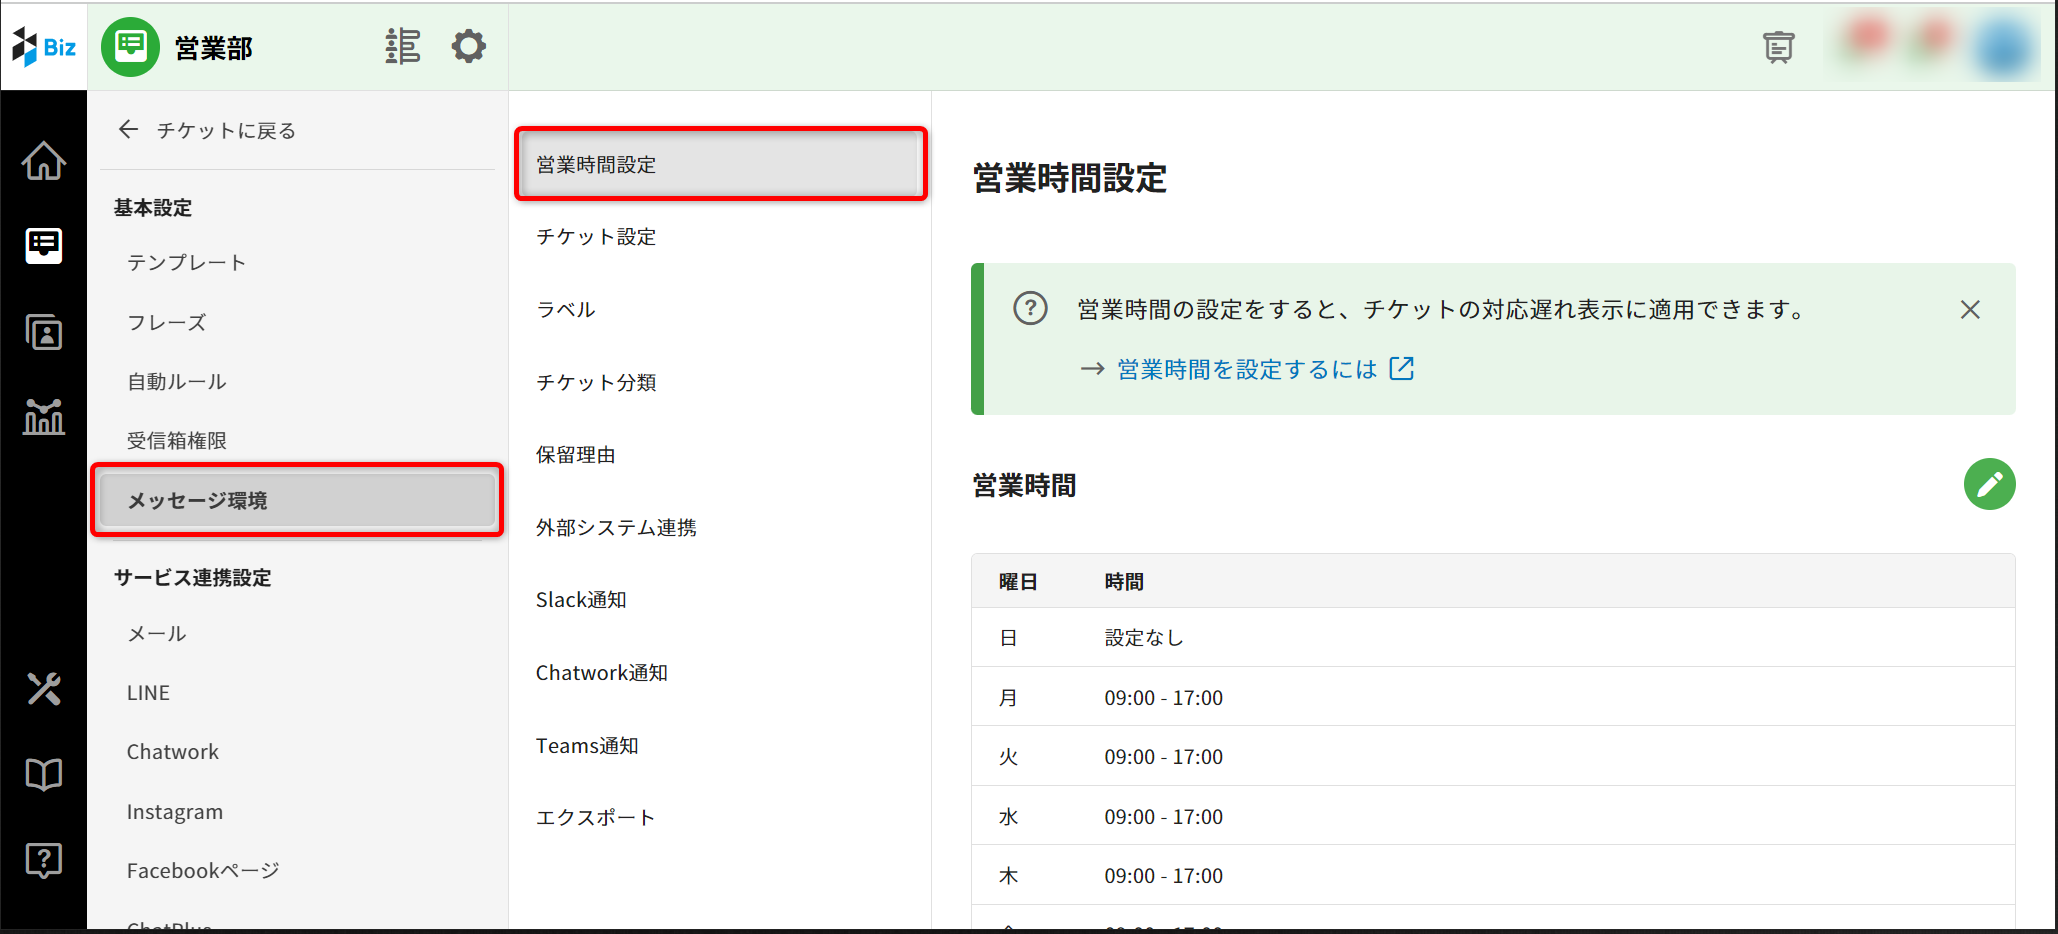Viewport: 2058px width, 934px height.
Task: Click the green pencil edit button
Action: pyautogui.click(x=1989, y=485)
